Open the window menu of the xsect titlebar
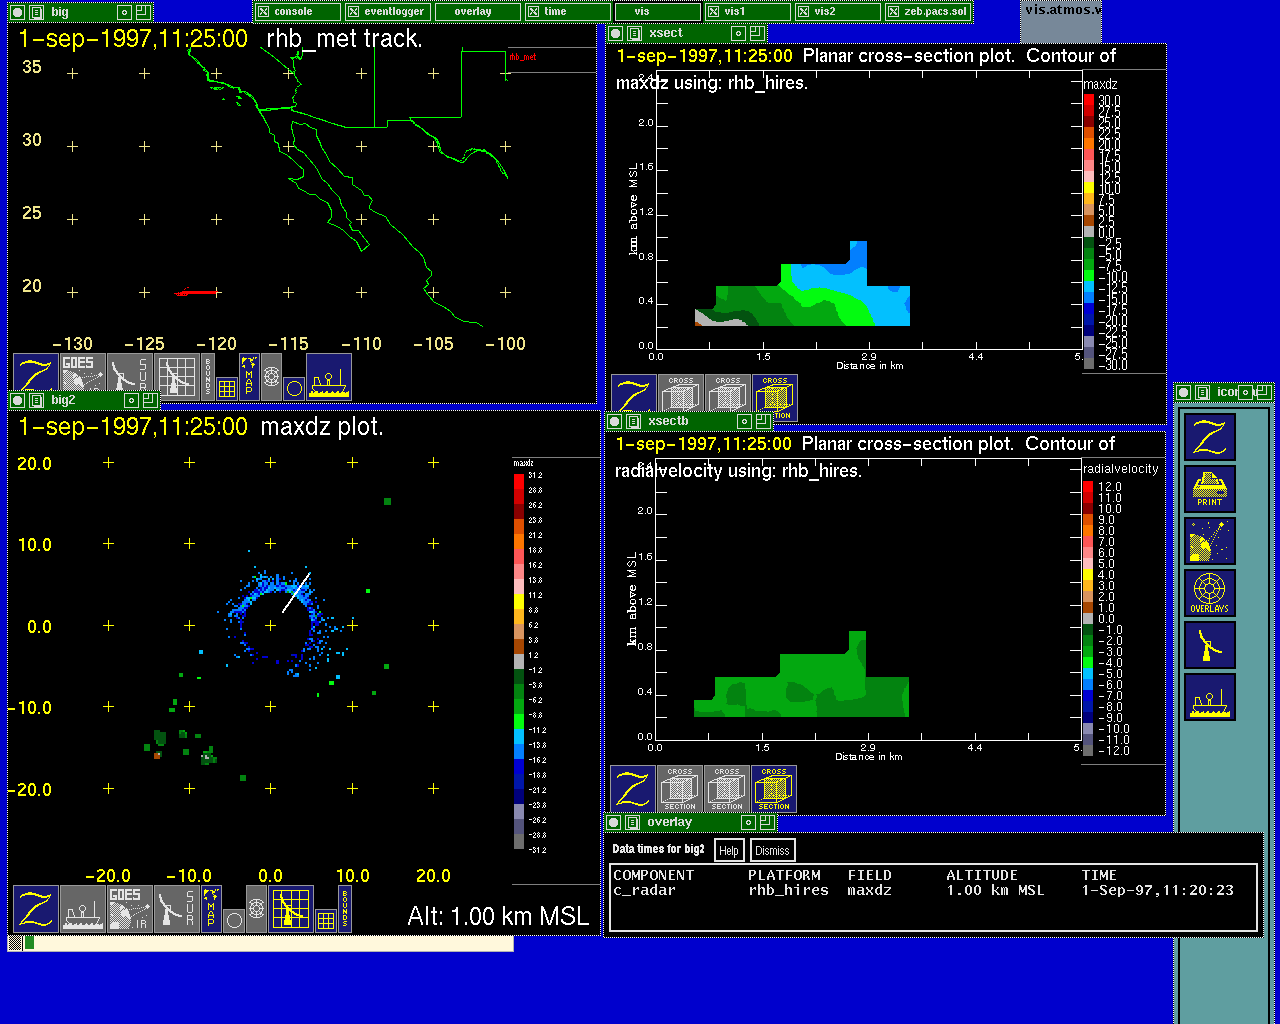 click(616, 33)
